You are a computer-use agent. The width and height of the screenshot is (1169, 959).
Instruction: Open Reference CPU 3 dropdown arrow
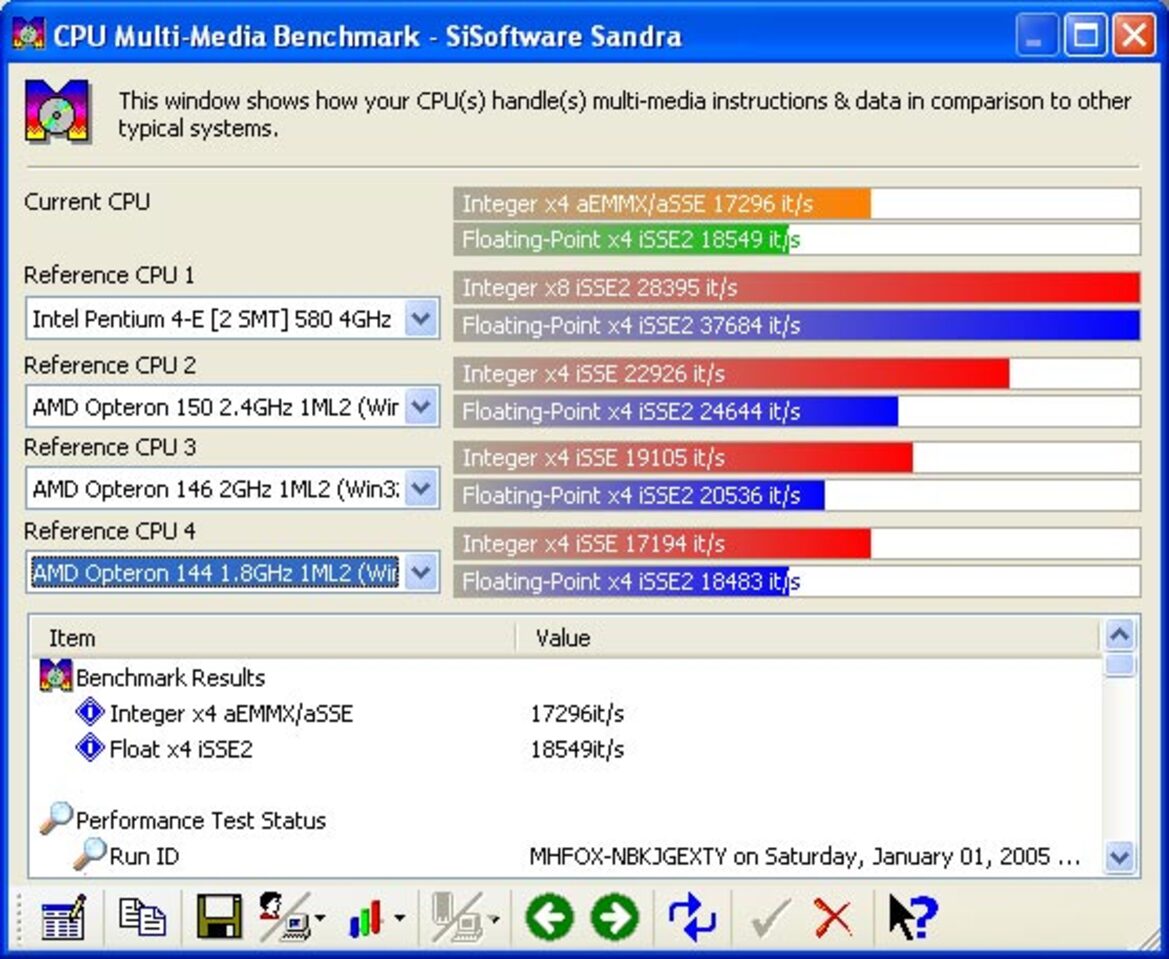421,488
